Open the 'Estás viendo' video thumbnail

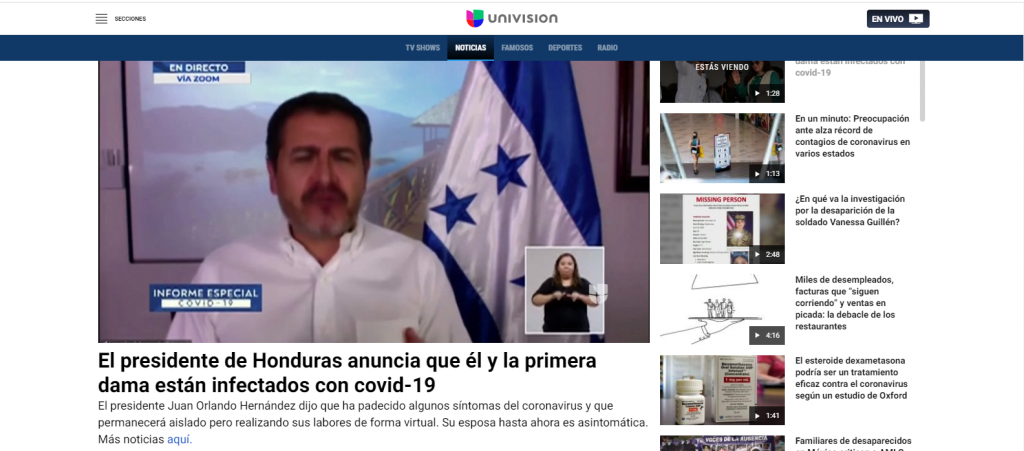click(722, 82)
